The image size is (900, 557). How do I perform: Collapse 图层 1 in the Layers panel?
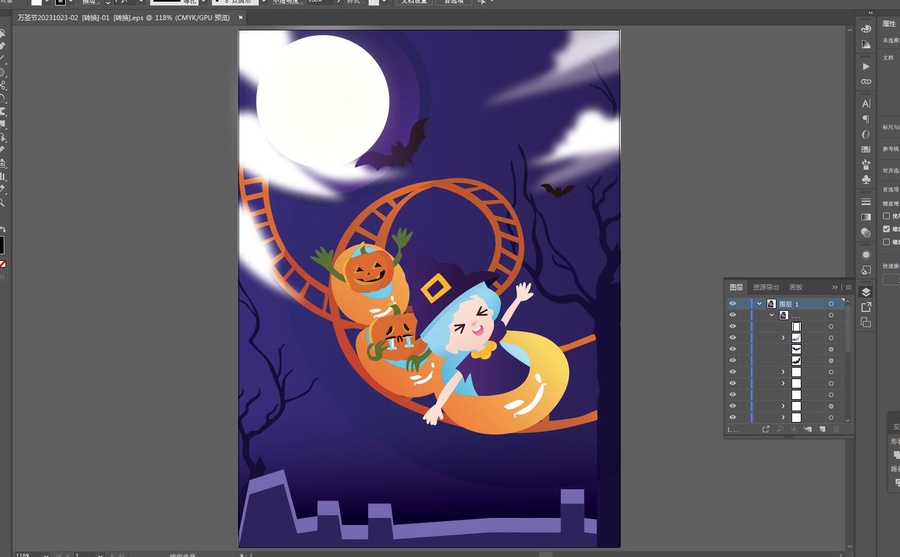point(759,304)
